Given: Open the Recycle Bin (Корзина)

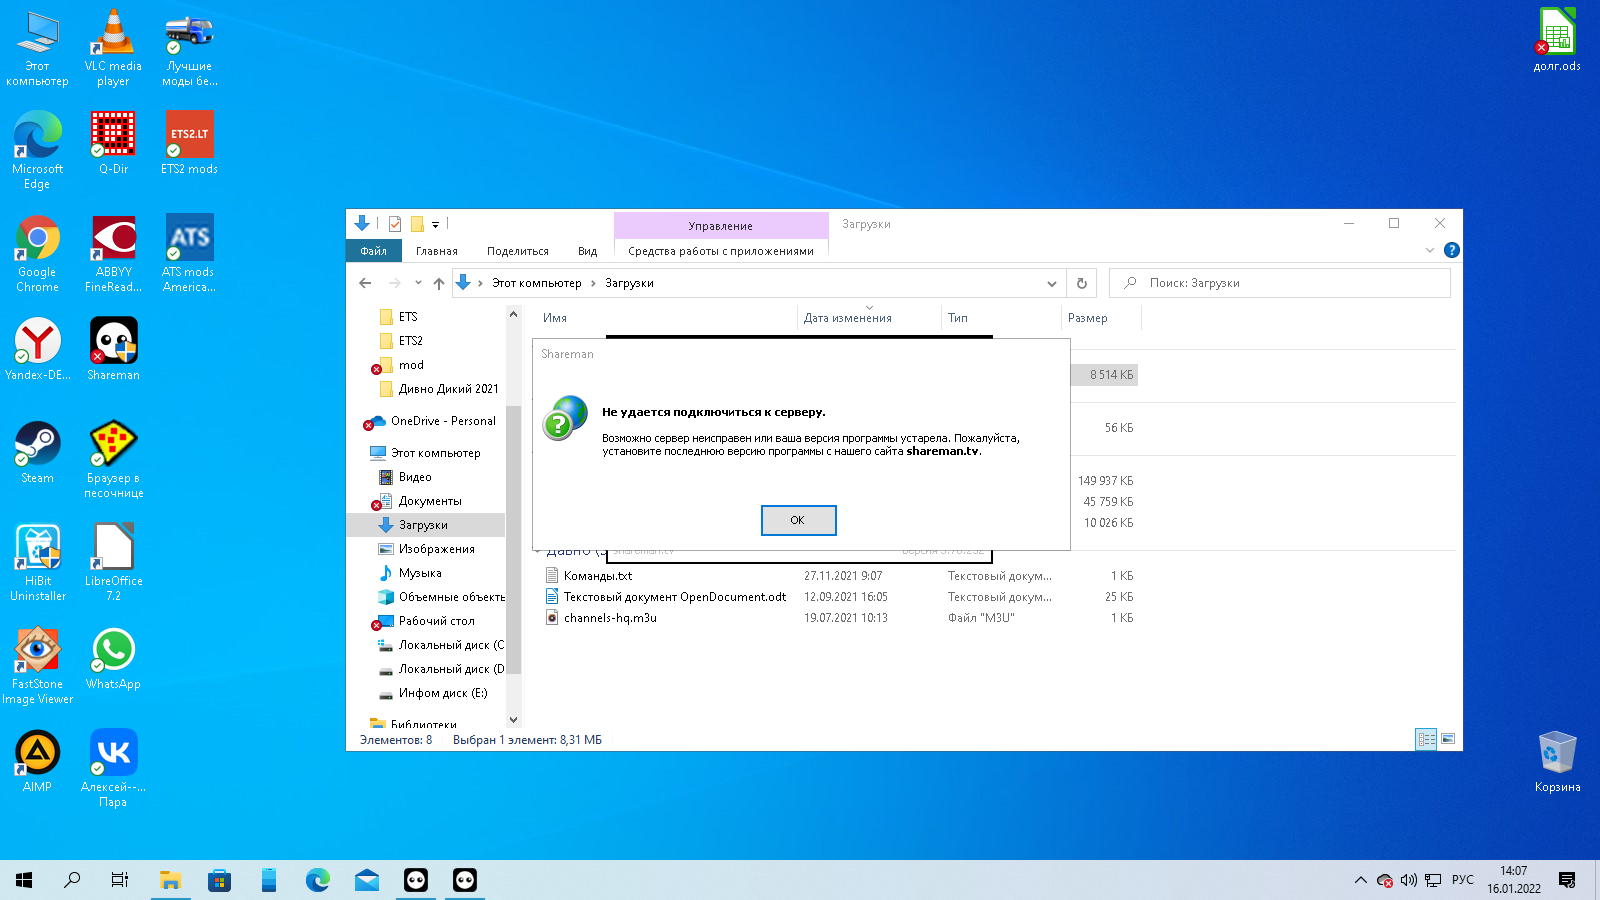Looking at the screenshot, I should click(1557, 761).
